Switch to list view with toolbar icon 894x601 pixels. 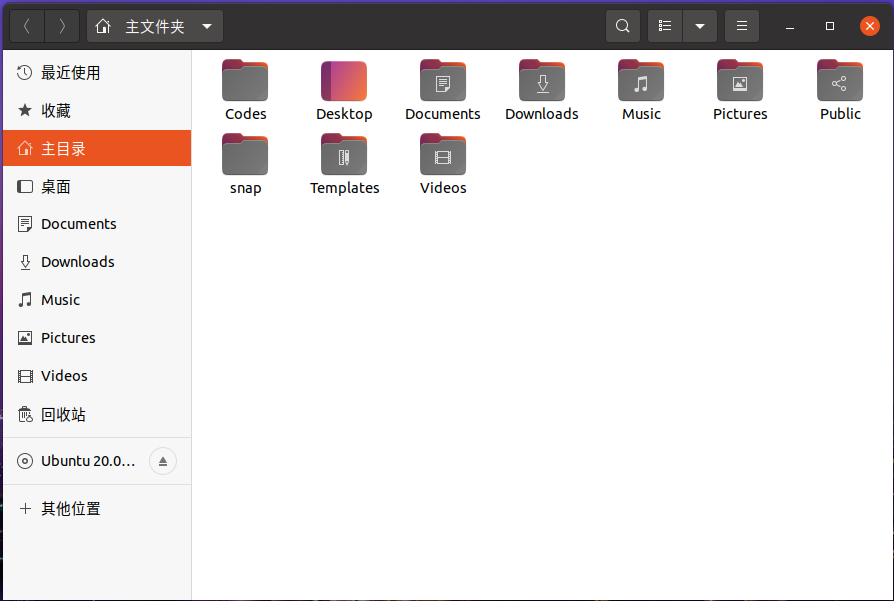665,26
